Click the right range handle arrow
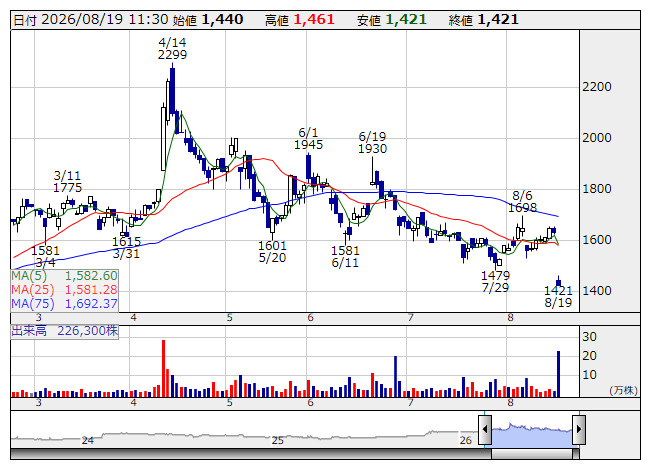 click(579, 429)
